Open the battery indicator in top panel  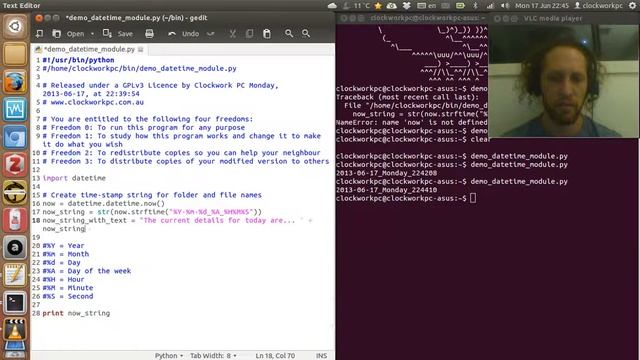point(460,6)
